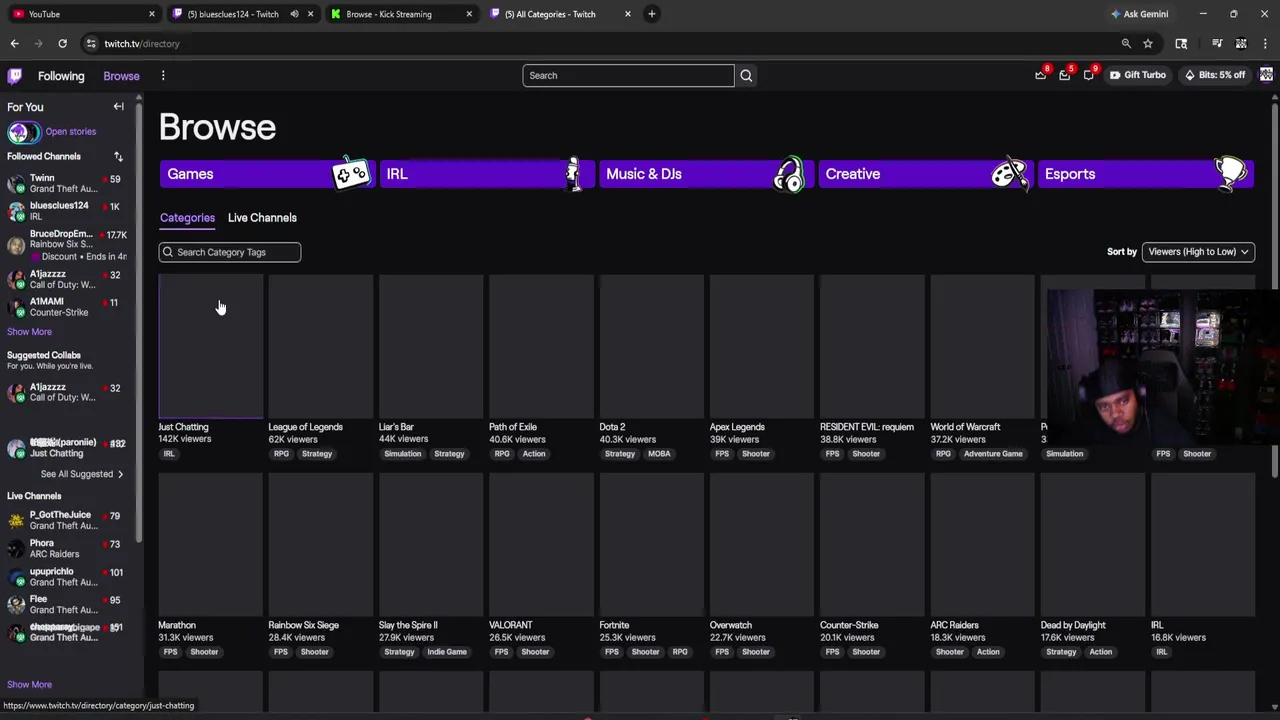The width and height of the screenshot is (1280, 720).
Task: Open Sort by Viewers (High to Low) dropdown
Action: 1198,252
